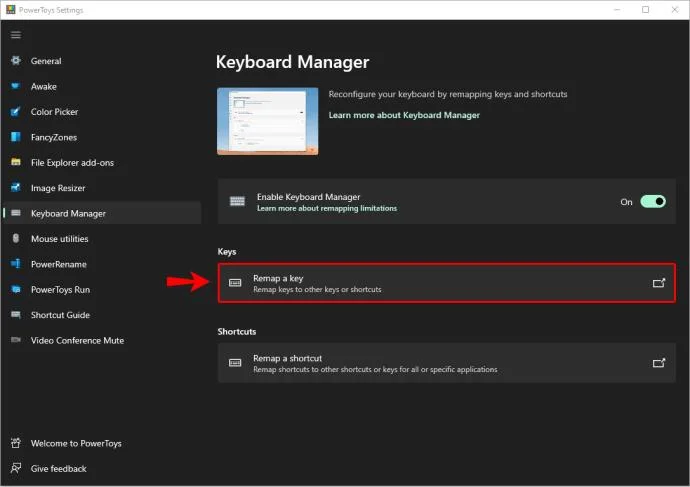Turn off the Enable Keyboard Manager toggle
Image resolution: width=690 pixels, height=487 pixels.
tap(653, 201)
